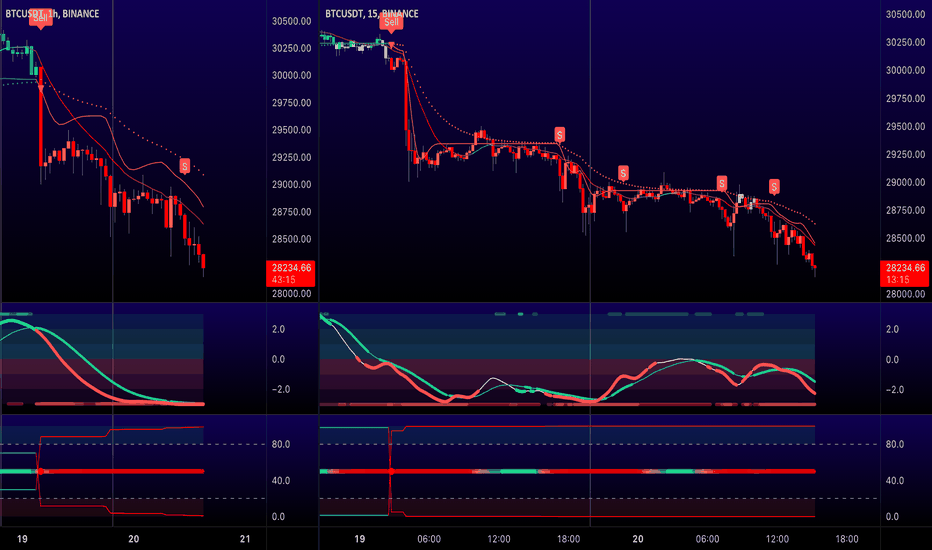932x550 pixels.
Task: Click oscillator 2.0 level on 15-minute chart
Action: click(892, 329)
